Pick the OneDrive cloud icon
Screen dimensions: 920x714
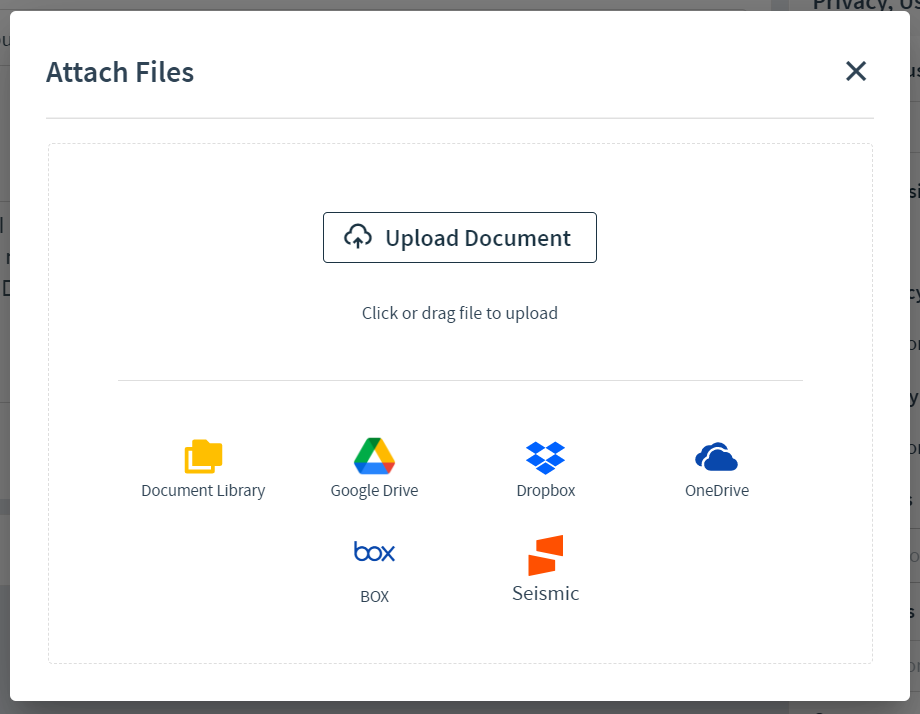point(716,457)
